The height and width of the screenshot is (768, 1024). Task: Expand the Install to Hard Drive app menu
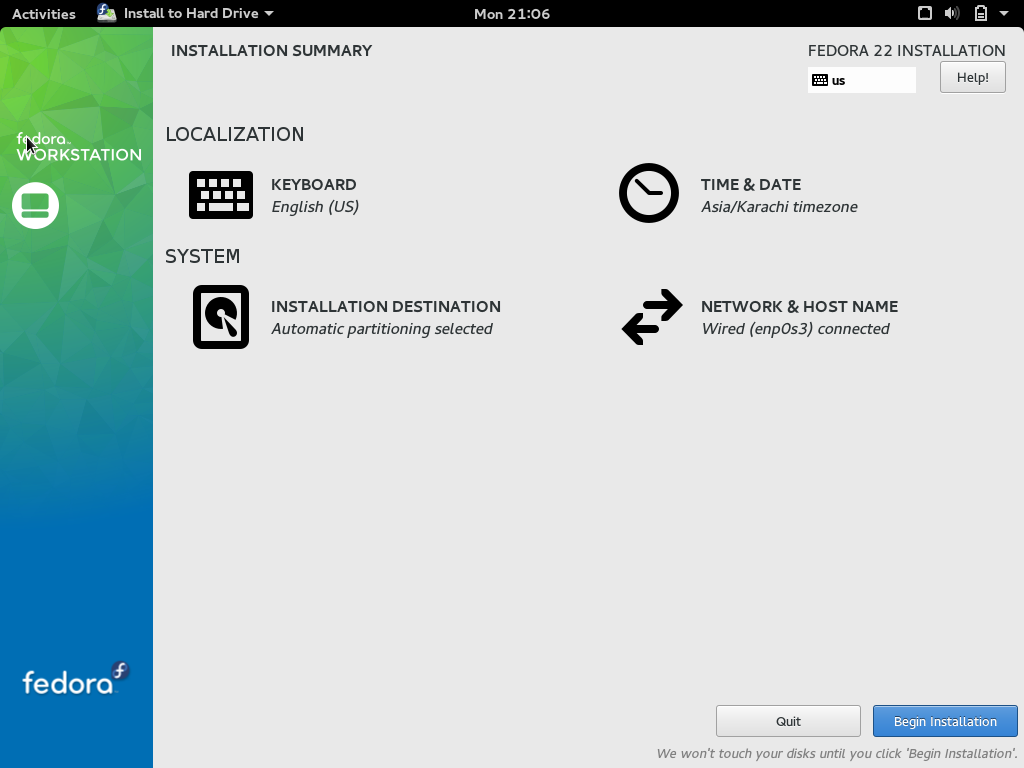[185, 13]
